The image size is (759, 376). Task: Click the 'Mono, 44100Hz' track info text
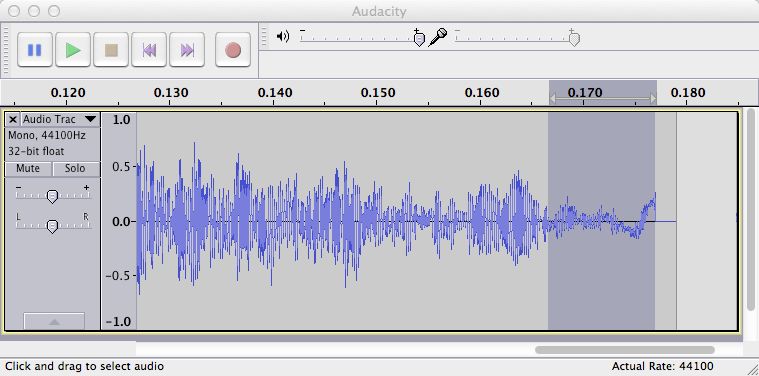pyautogui.click(x=46, y=135)
